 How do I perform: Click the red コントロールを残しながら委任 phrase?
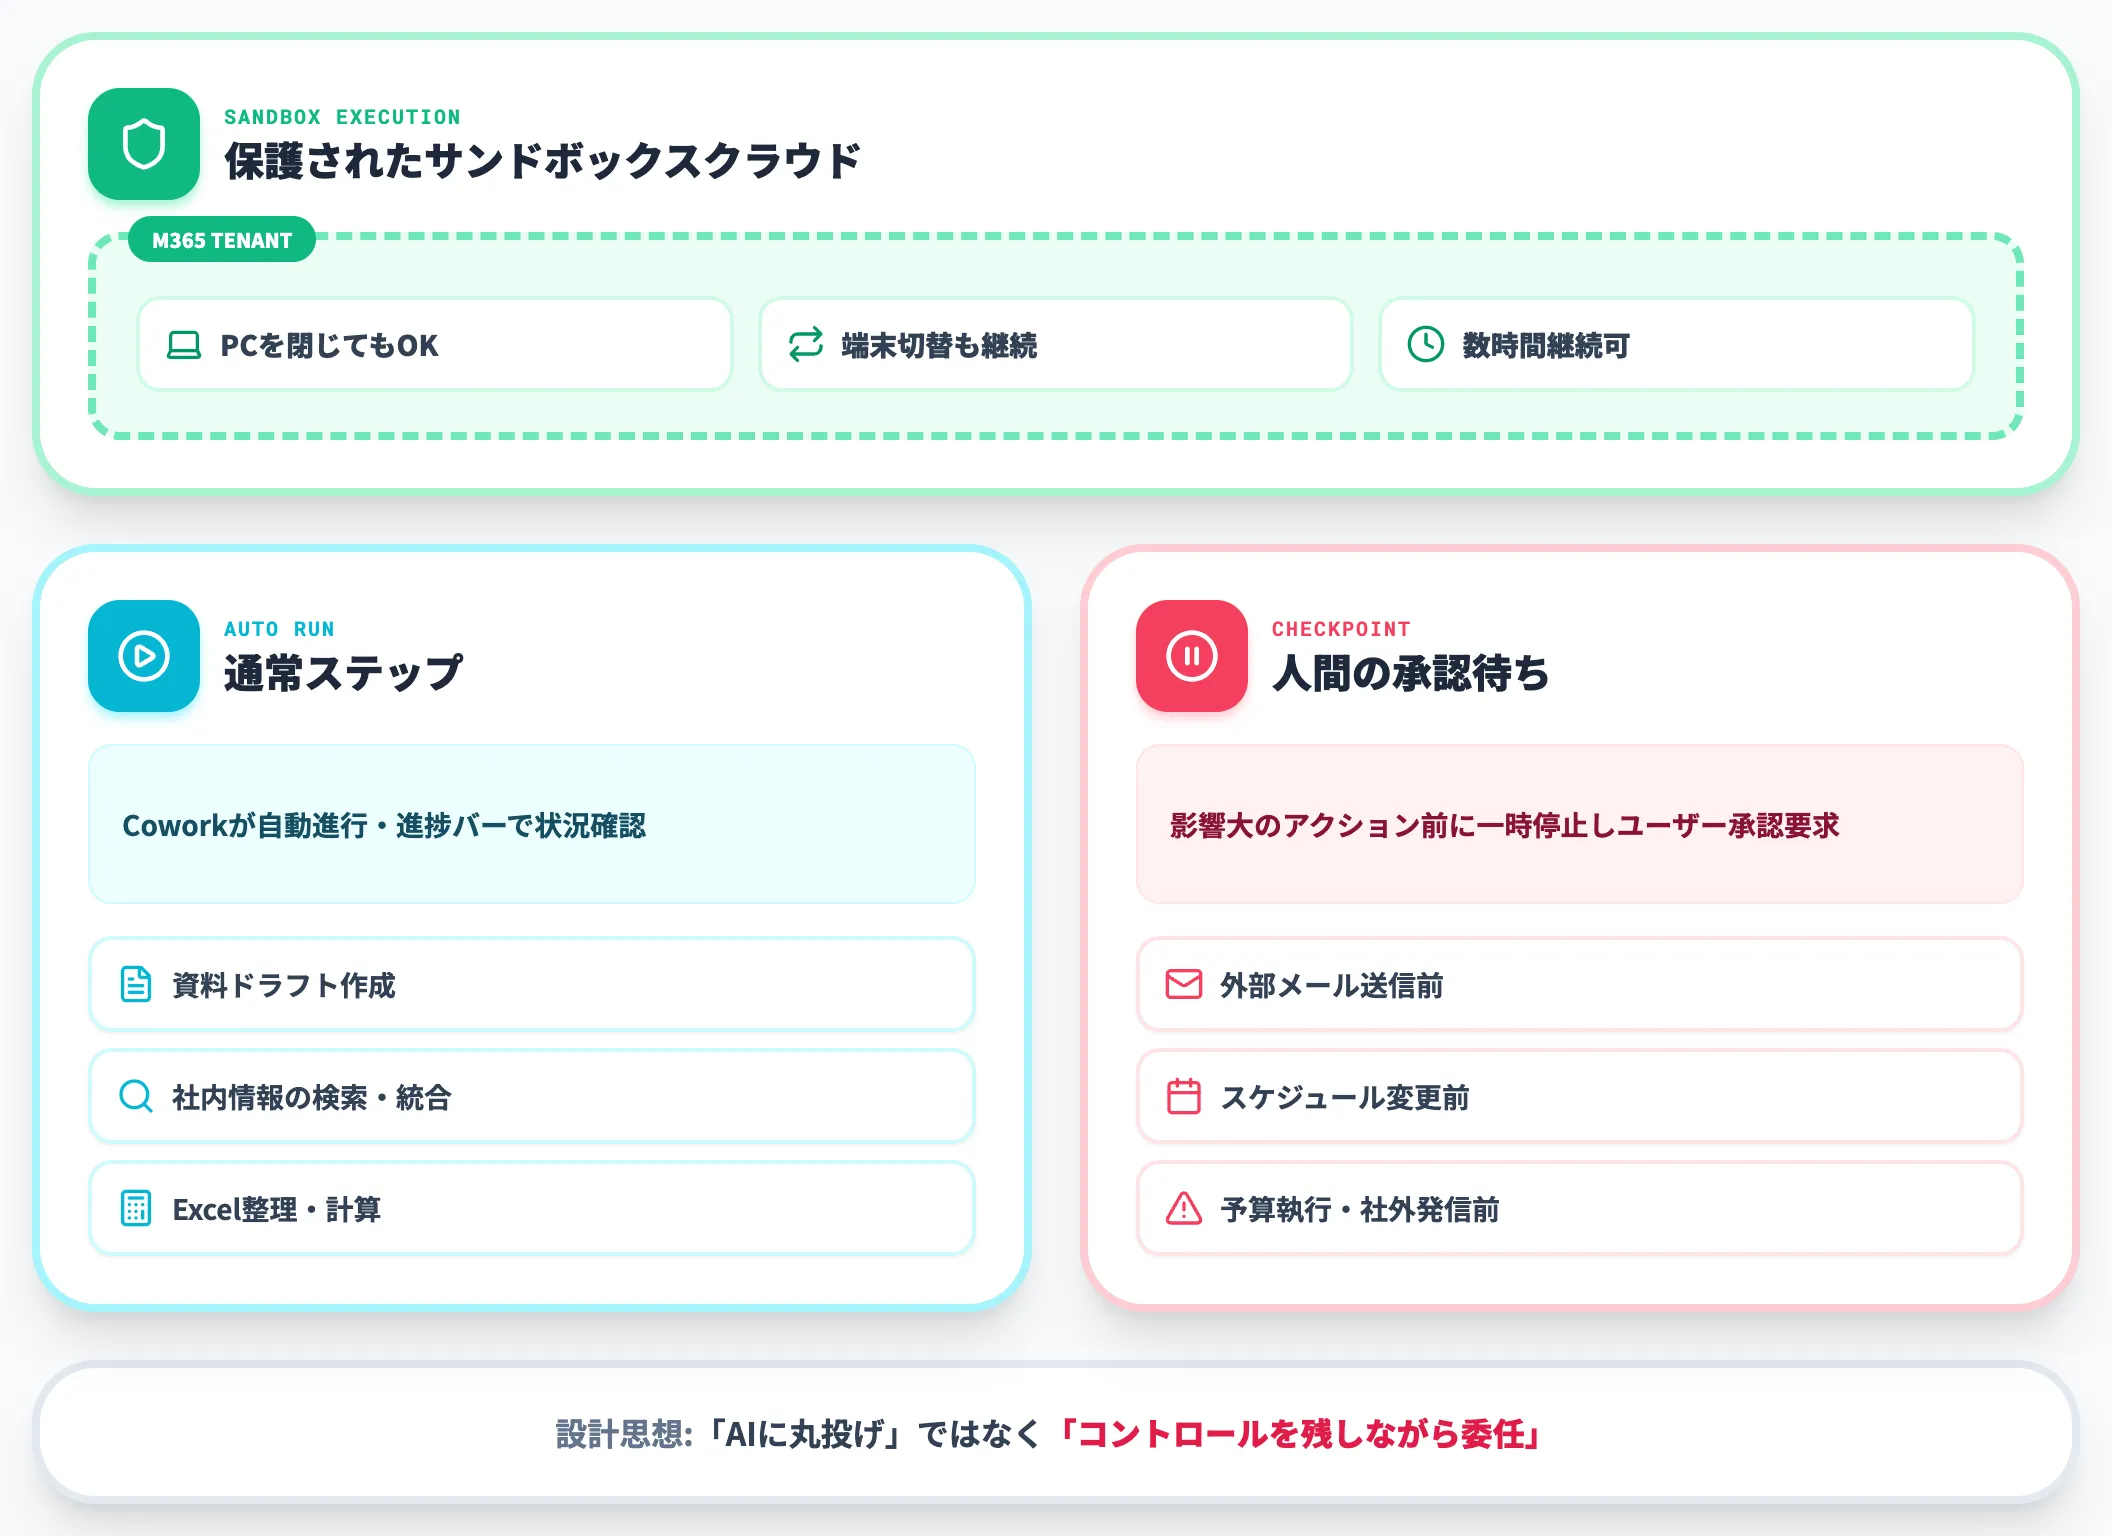(x=1300, y=1433)
